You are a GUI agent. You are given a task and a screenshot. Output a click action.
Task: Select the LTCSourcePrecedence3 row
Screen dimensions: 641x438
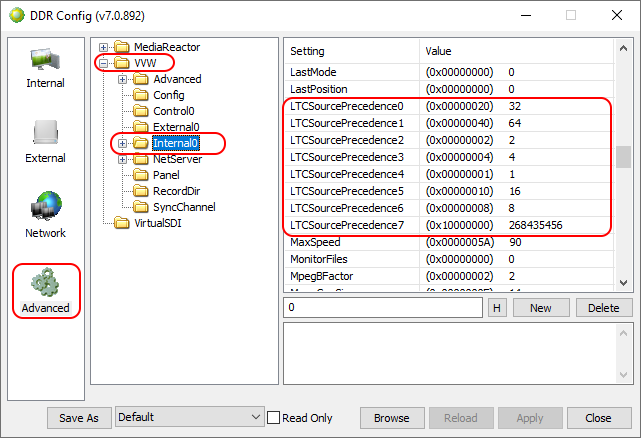(x=449, y=157)
